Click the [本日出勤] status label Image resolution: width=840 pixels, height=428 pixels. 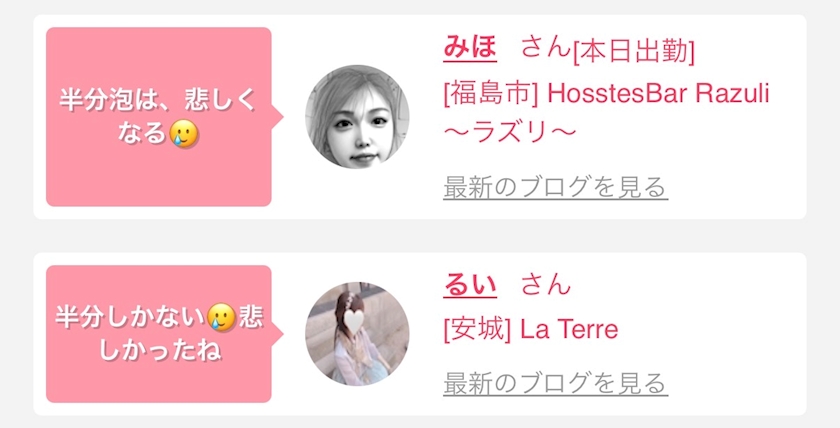(634, 52)
